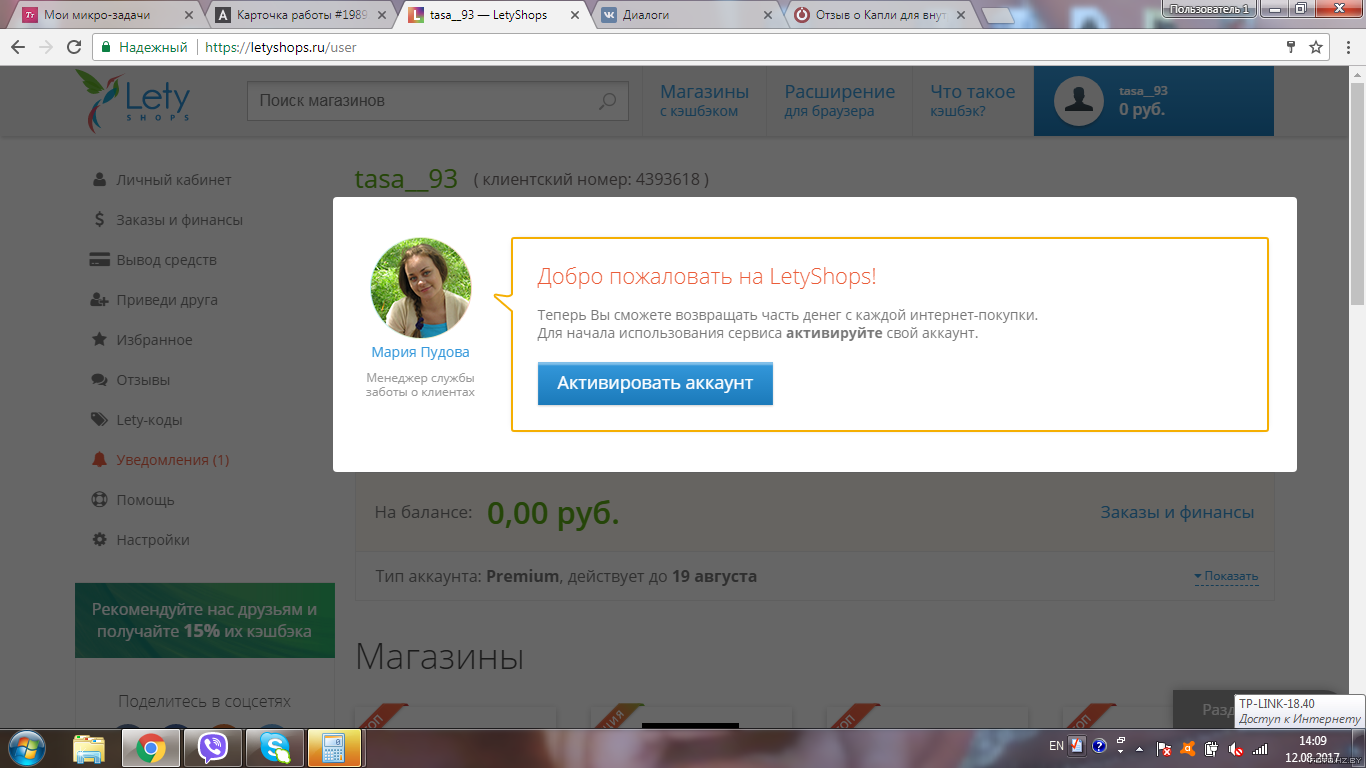Open Chrome three-dot menu

point(1346,47)
